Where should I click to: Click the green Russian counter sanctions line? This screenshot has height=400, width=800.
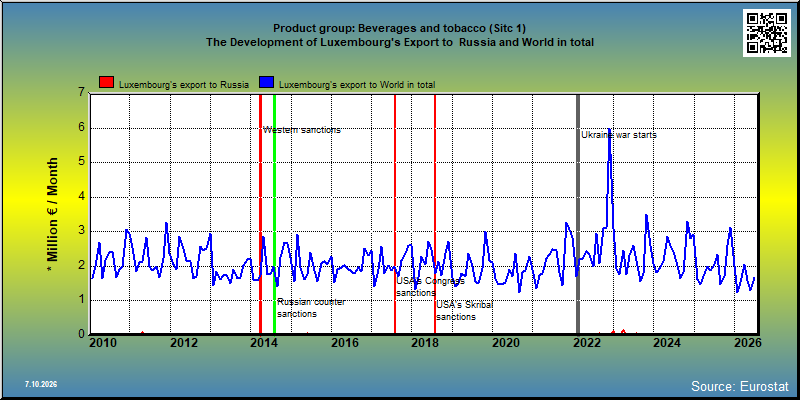click(274, 214)
